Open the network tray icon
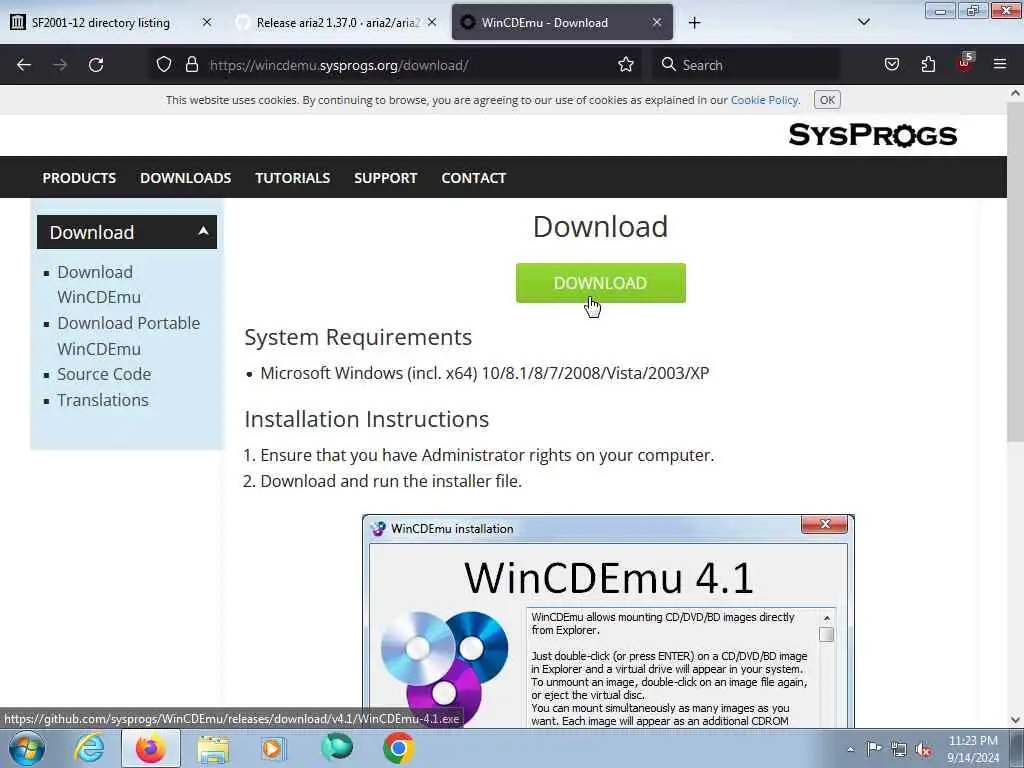Image resolution: width=1024 pixels, height=768 pixels. click(x=899, y=749)
